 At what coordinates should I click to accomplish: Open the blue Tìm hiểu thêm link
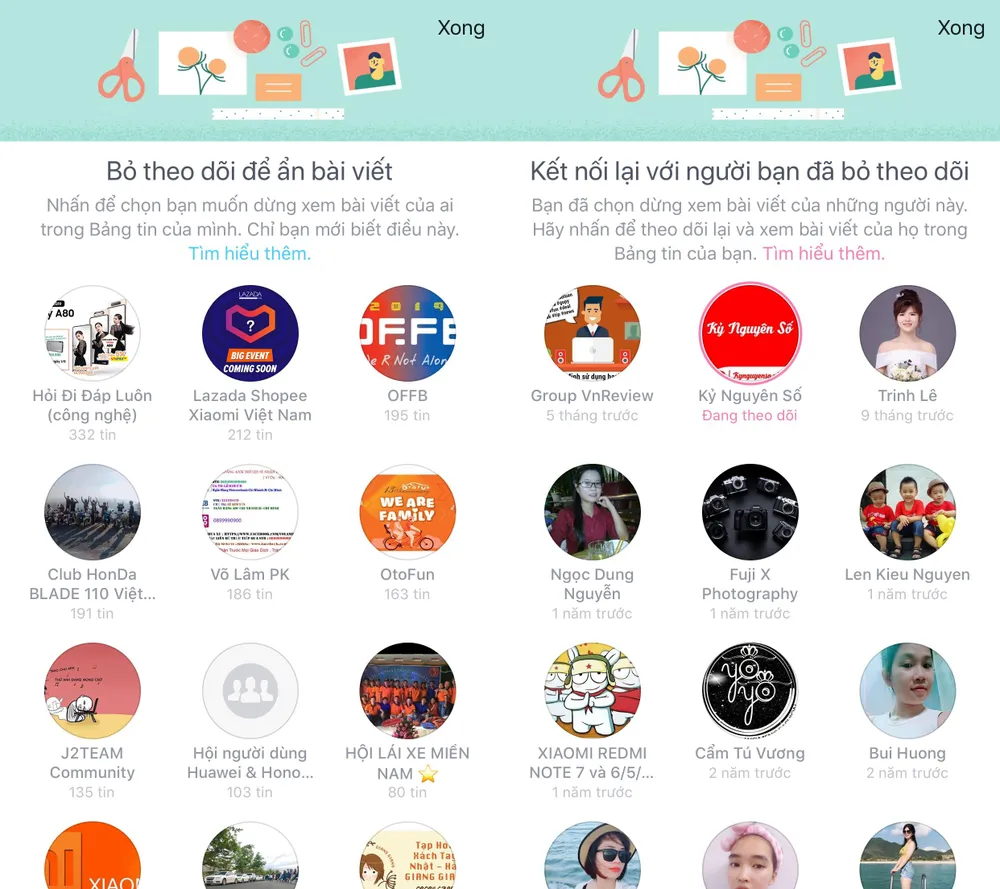click(x=249, y=253)
